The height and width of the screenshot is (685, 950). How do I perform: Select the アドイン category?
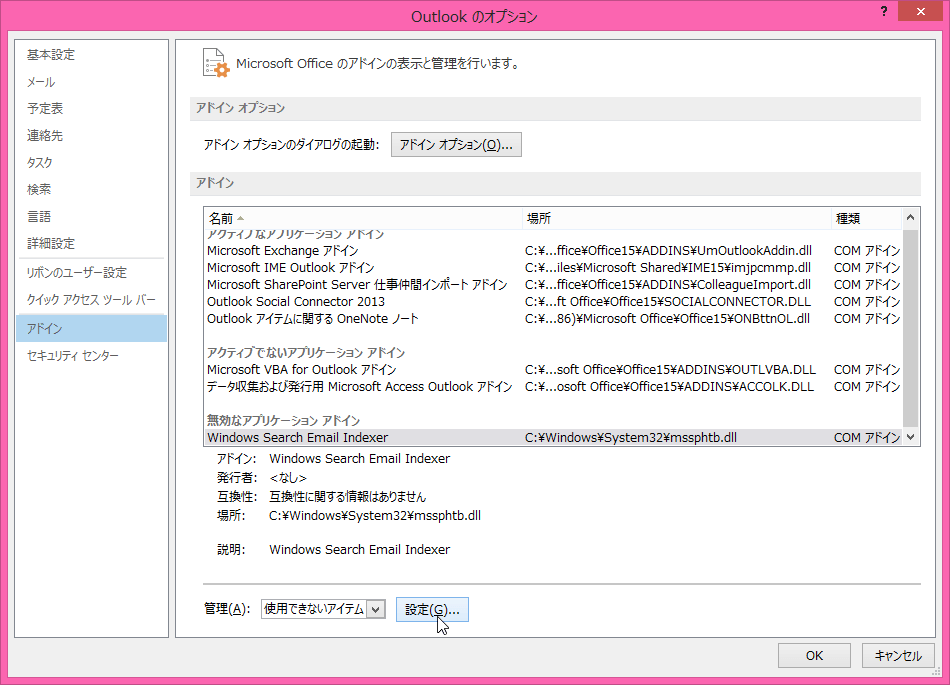[x=91, y=328]
